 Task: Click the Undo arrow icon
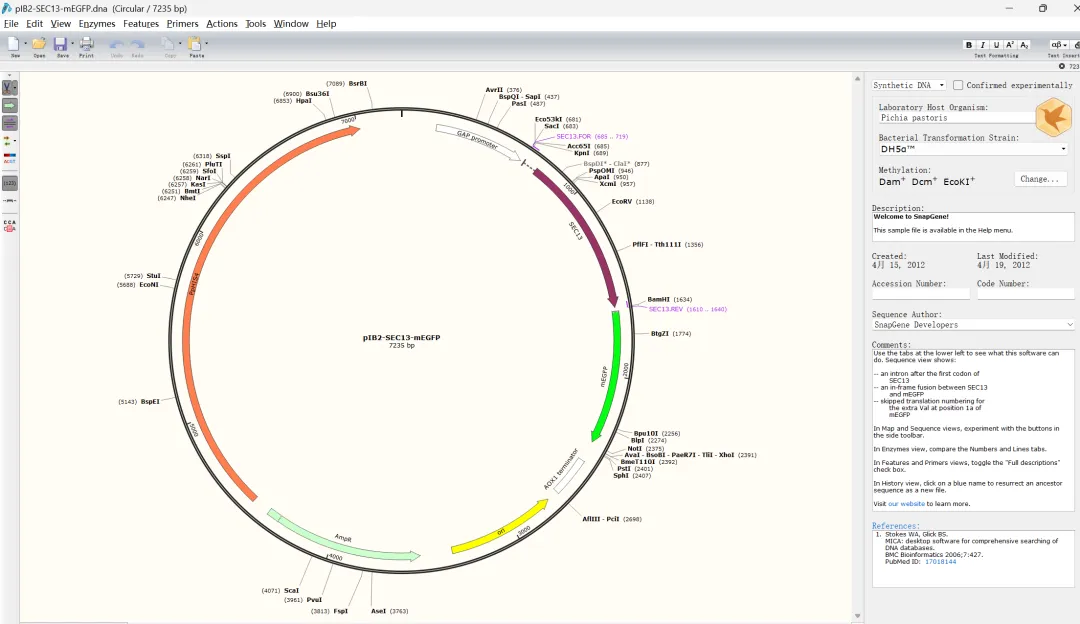pos(117,45)
